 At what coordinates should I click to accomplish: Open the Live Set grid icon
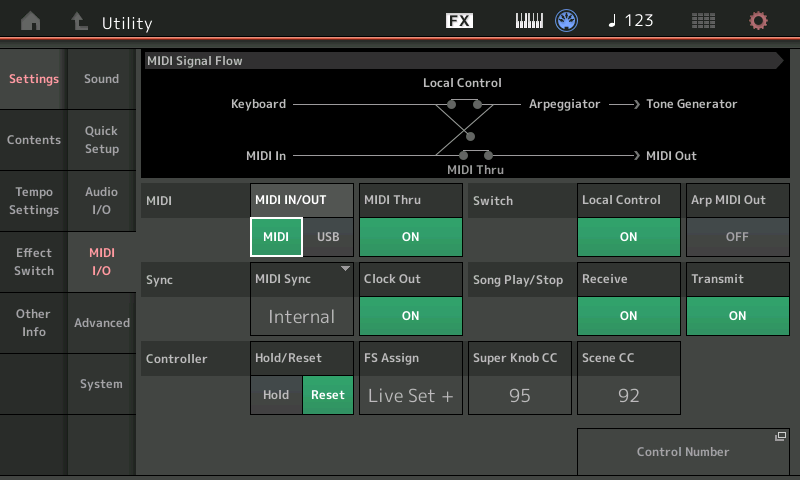coord(703,21)
